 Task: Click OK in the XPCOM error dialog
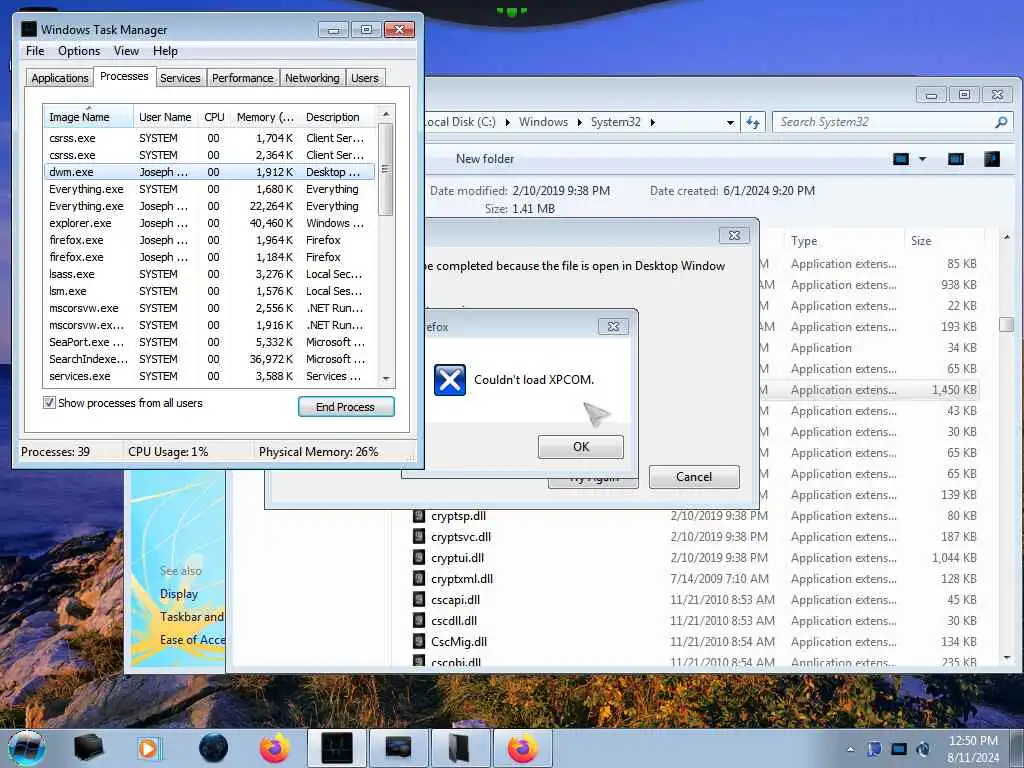click(x=581, y=447)
